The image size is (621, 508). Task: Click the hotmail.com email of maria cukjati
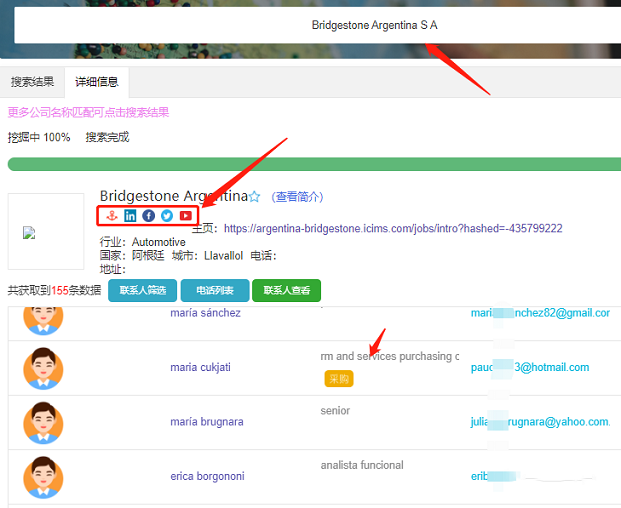point(530,367)
